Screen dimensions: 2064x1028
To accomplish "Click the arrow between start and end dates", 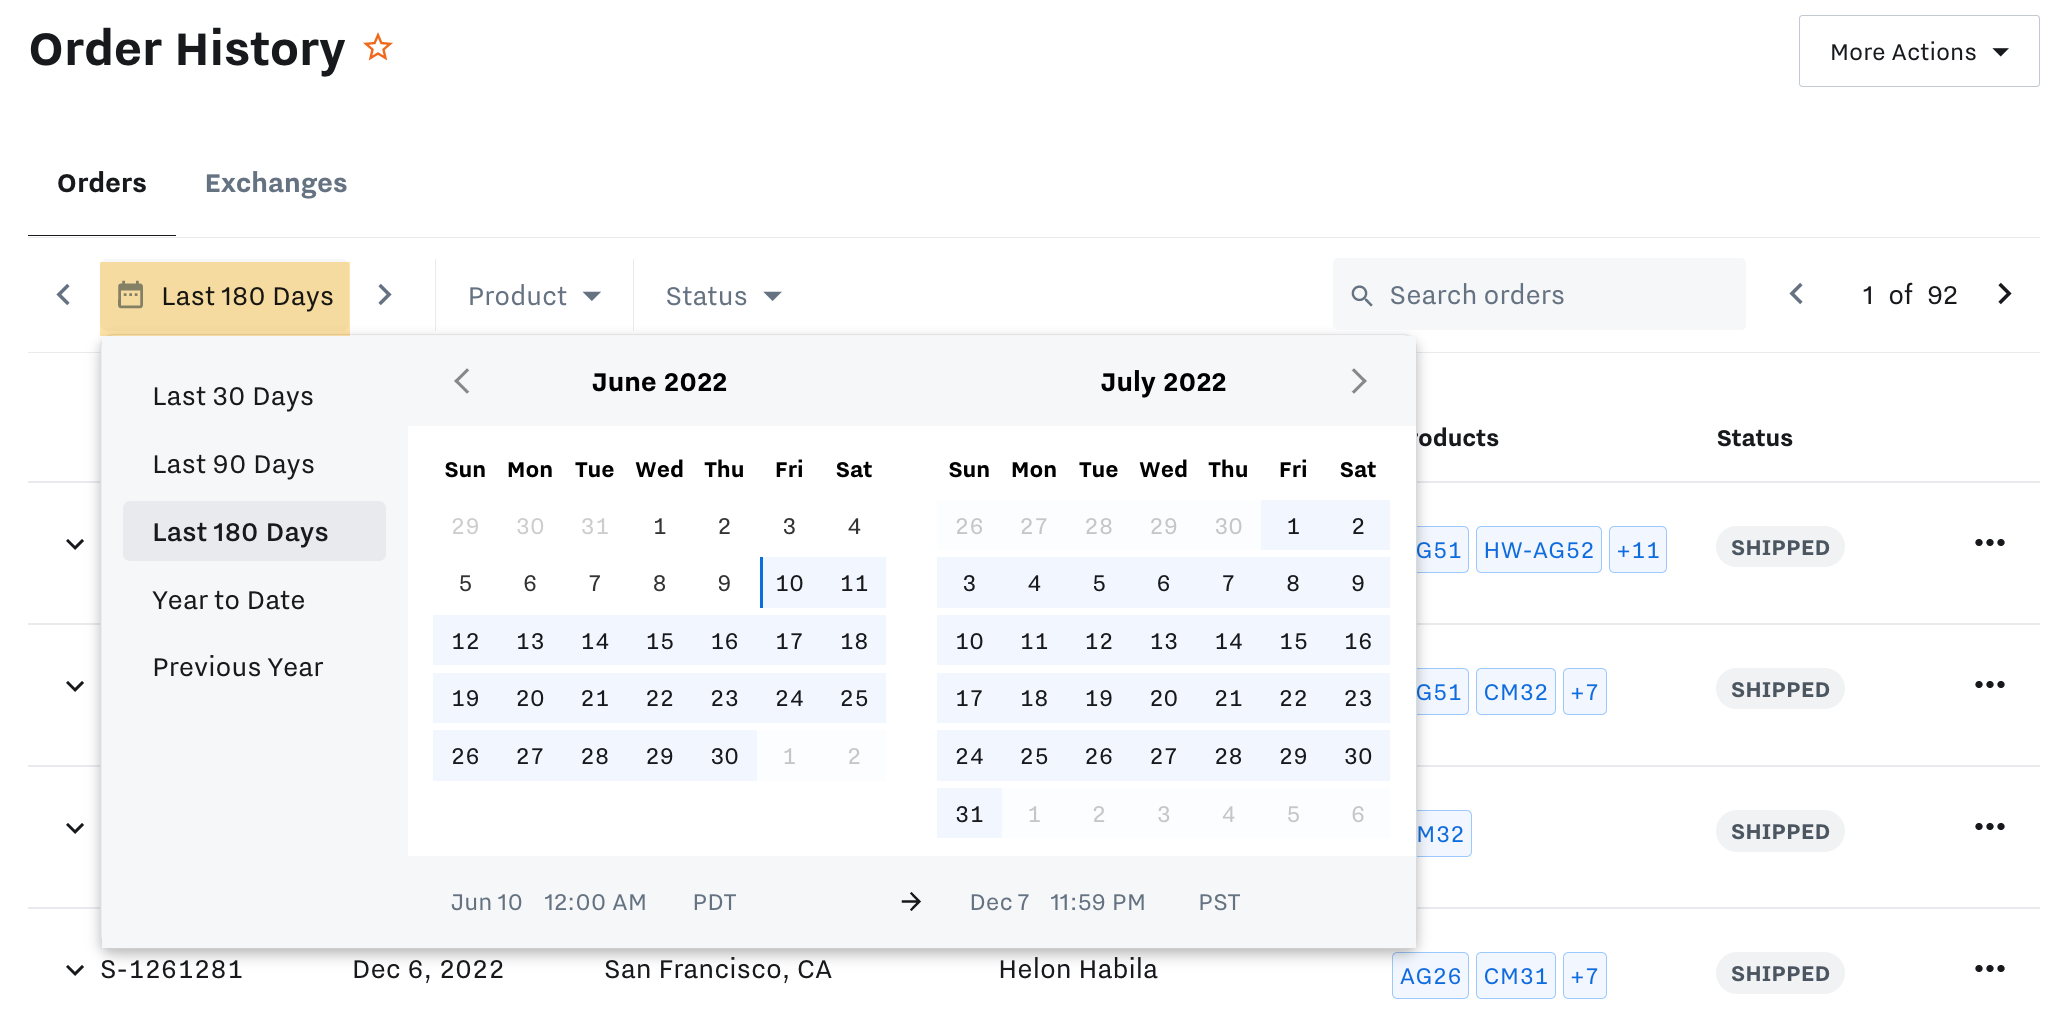I will [x=911, y=901].
